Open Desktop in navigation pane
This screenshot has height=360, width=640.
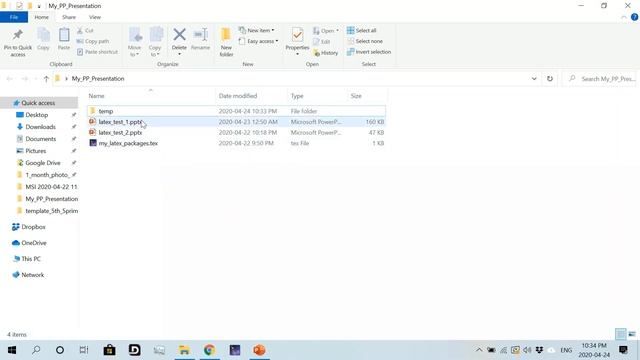tap(37, 115)
